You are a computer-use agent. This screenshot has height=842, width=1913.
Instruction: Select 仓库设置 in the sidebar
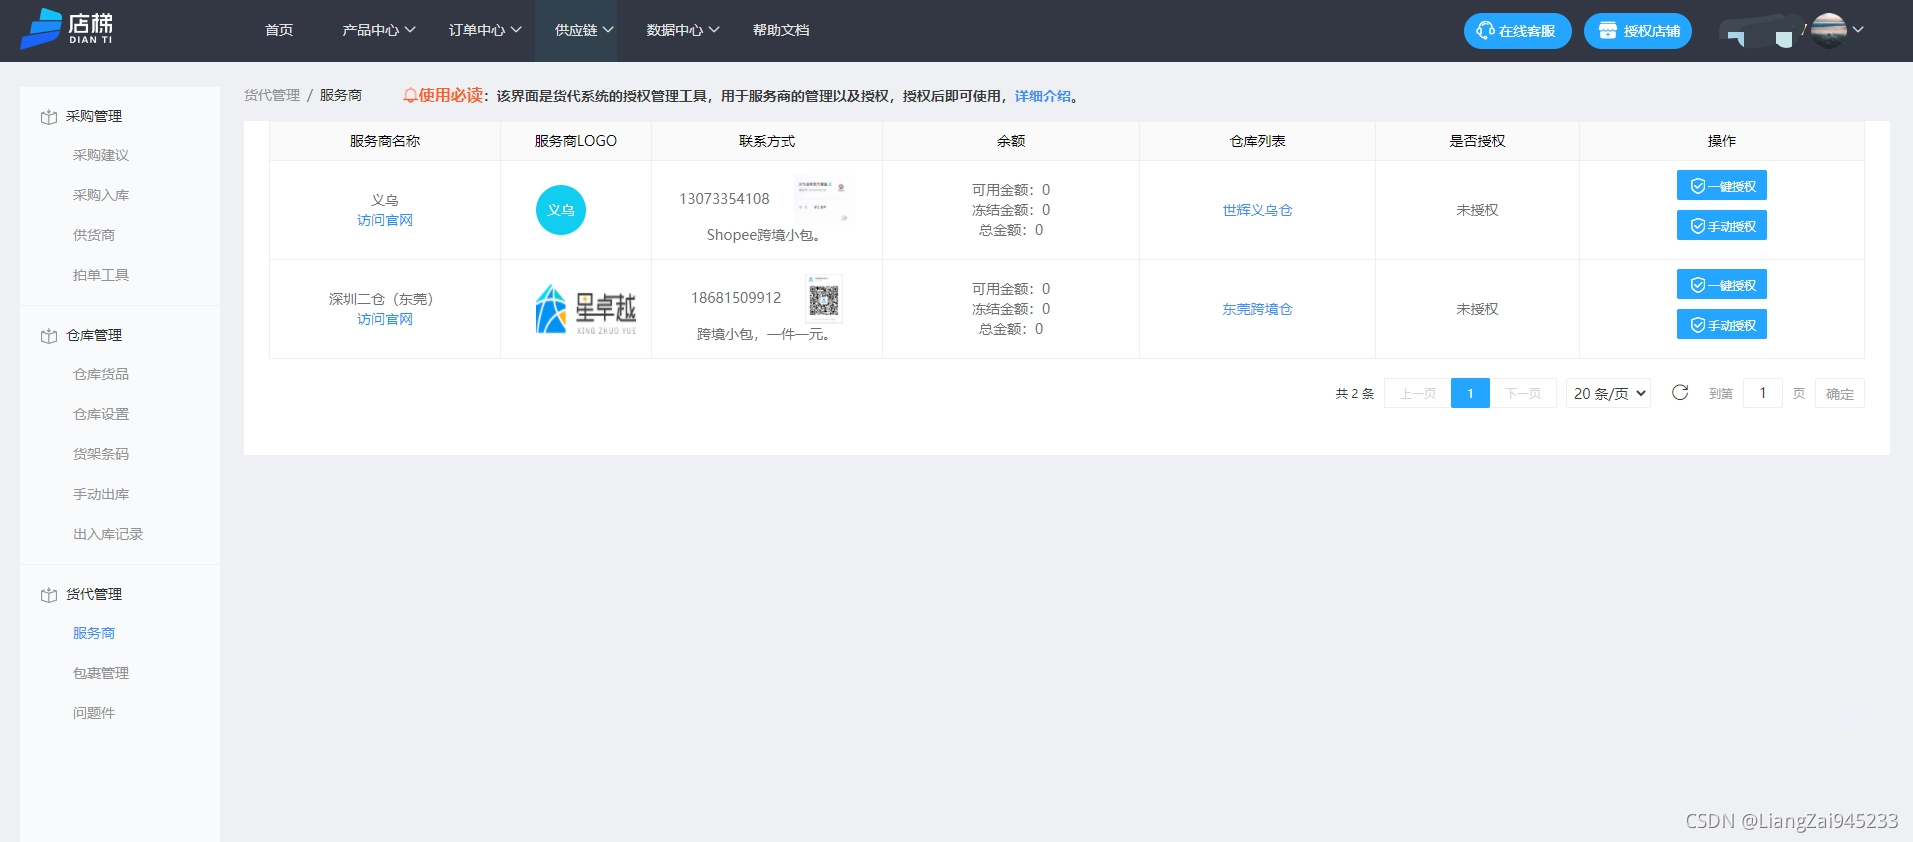[x=101, y=414]
